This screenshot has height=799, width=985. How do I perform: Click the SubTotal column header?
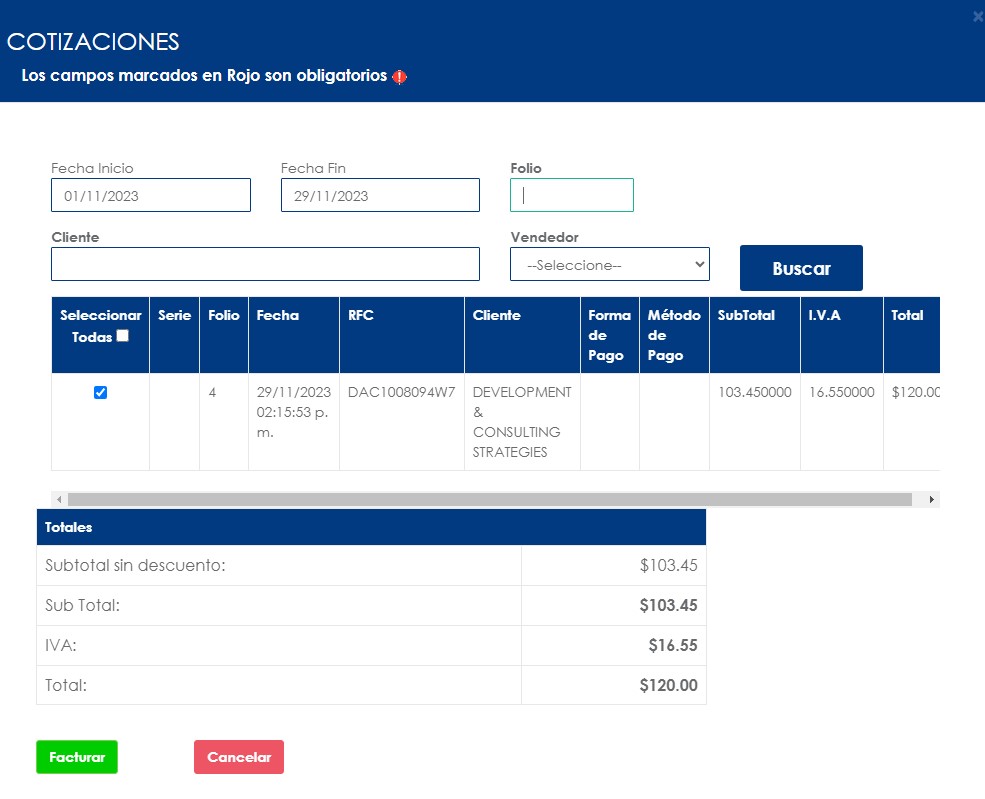pyautogui.click(x=746, y=315)
